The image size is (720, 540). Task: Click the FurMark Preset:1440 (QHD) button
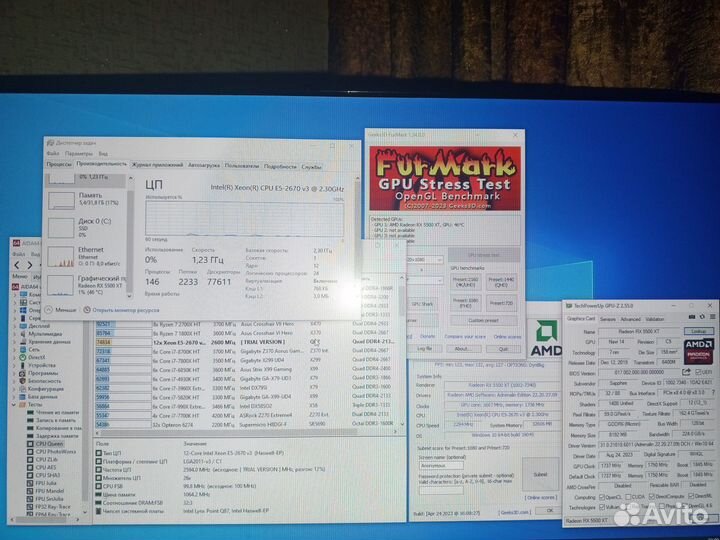point(501,282)
